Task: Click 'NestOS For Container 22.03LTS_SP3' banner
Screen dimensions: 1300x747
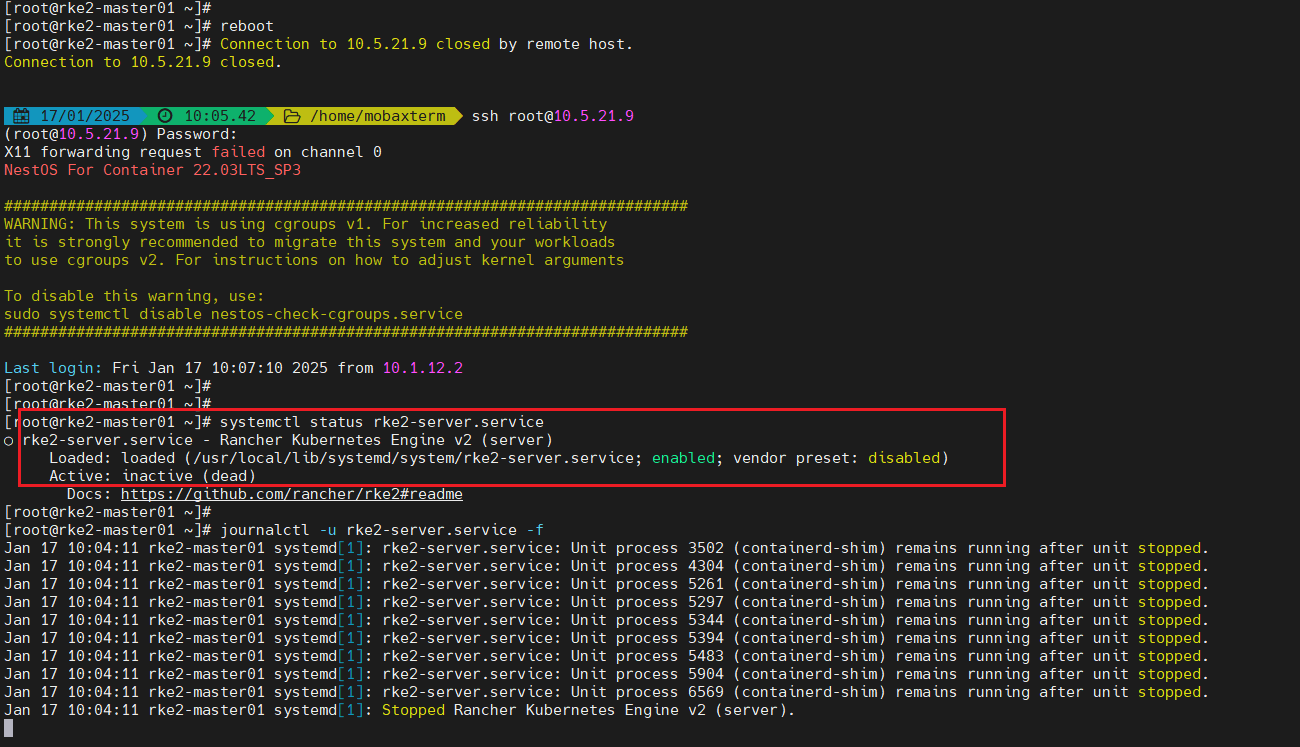Action: click(152, 170)
